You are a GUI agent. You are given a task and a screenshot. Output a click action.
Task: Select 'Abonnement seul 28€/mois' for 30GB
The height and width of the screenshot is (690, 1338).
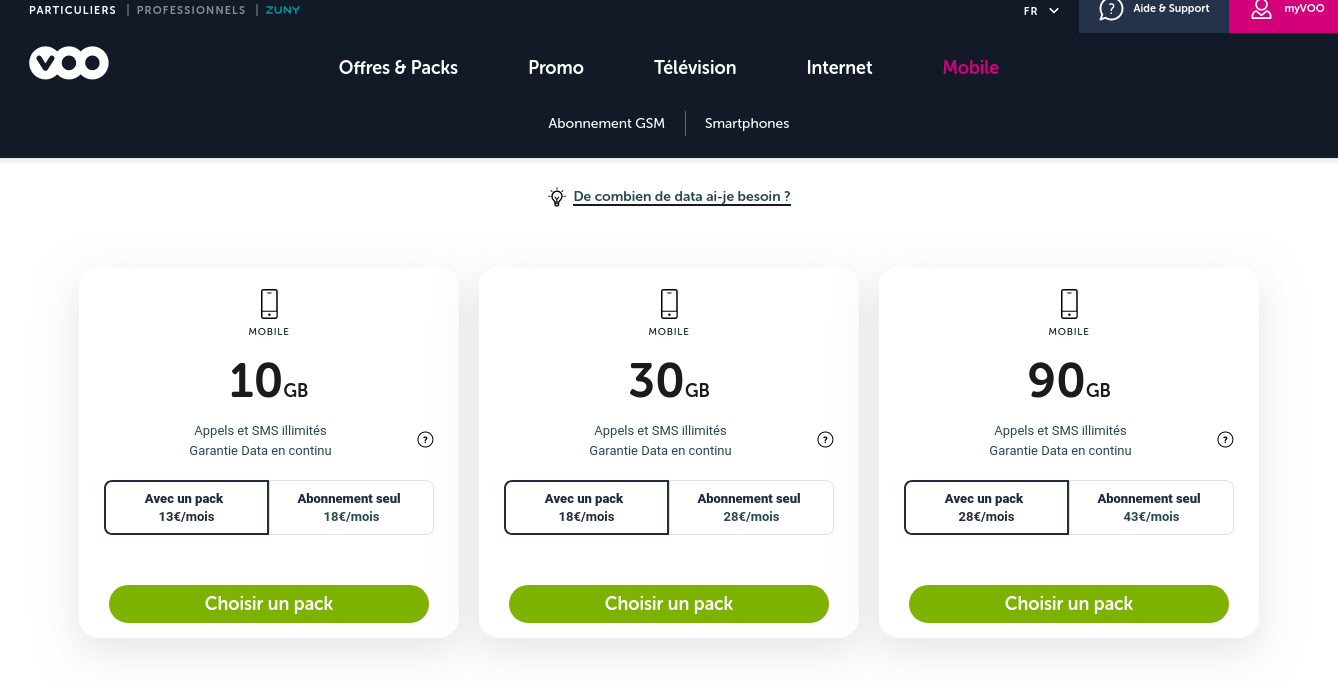[751, 508]
